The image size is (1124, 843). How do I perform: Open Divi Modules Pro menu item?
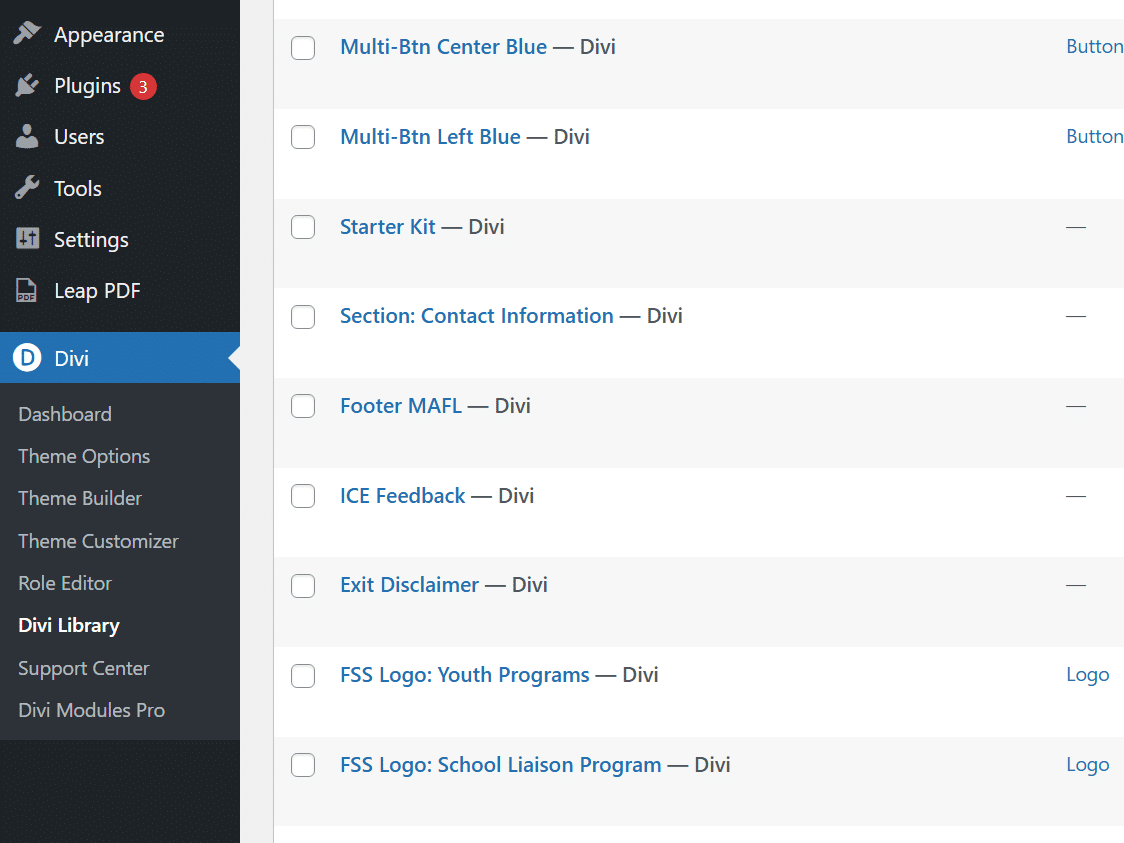click(x=92, y=710)
